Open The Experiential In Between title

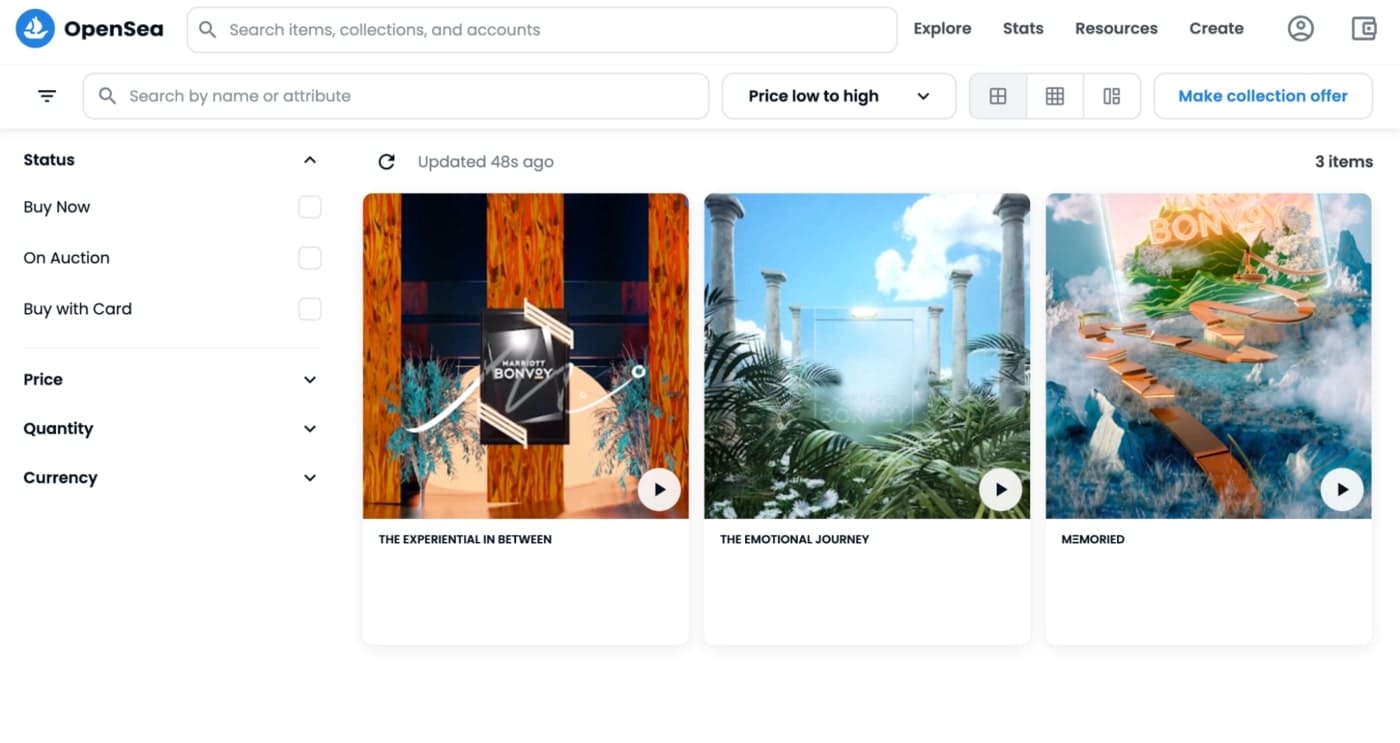[465, 539]
